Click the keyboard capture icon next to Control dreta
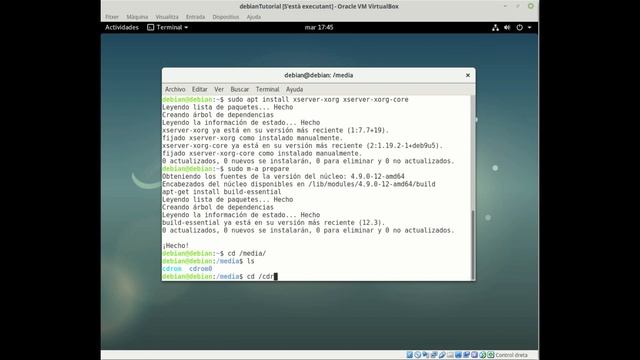 pos(491,355)
